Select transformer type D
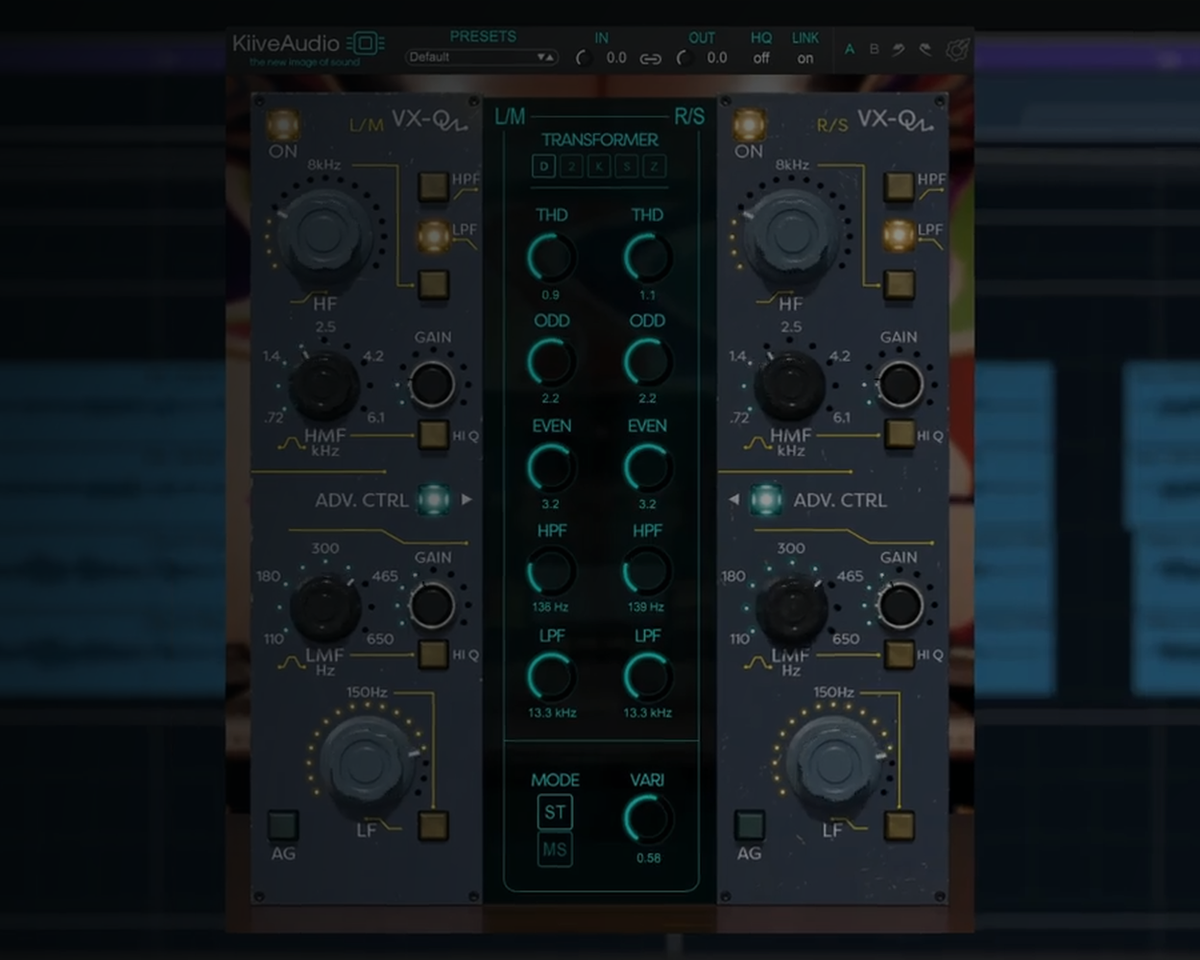1200x960 pixels. pyautogui.click(x=544, y=166)
